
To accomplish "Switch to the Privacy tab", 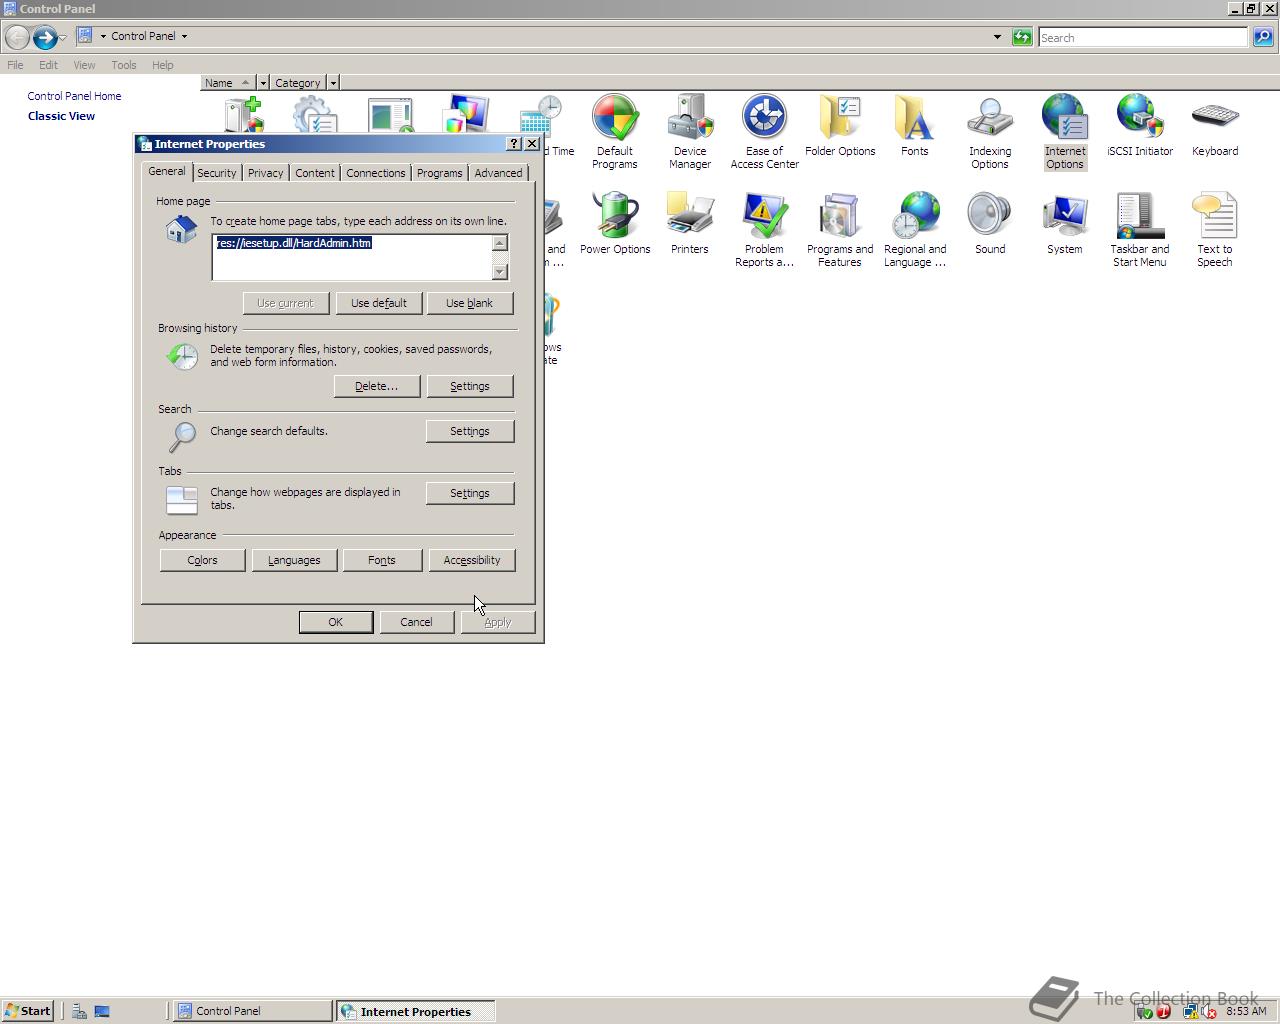I will (265, 173).
